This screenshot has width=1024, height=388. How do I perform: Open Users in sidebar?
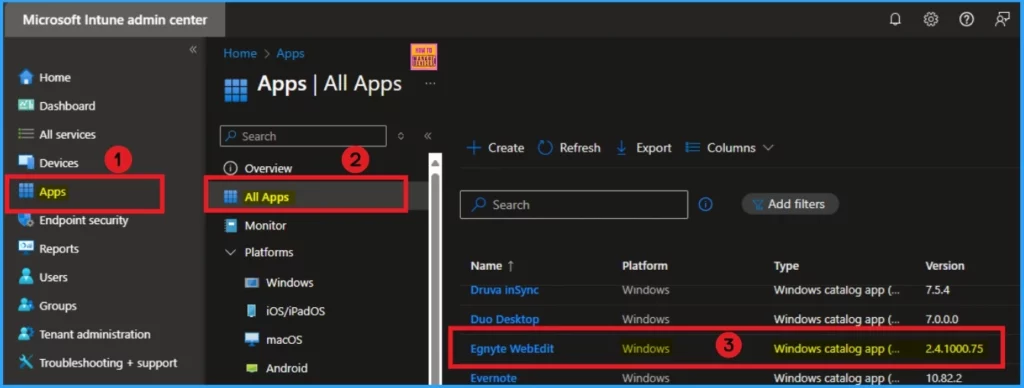click(54, 277)
